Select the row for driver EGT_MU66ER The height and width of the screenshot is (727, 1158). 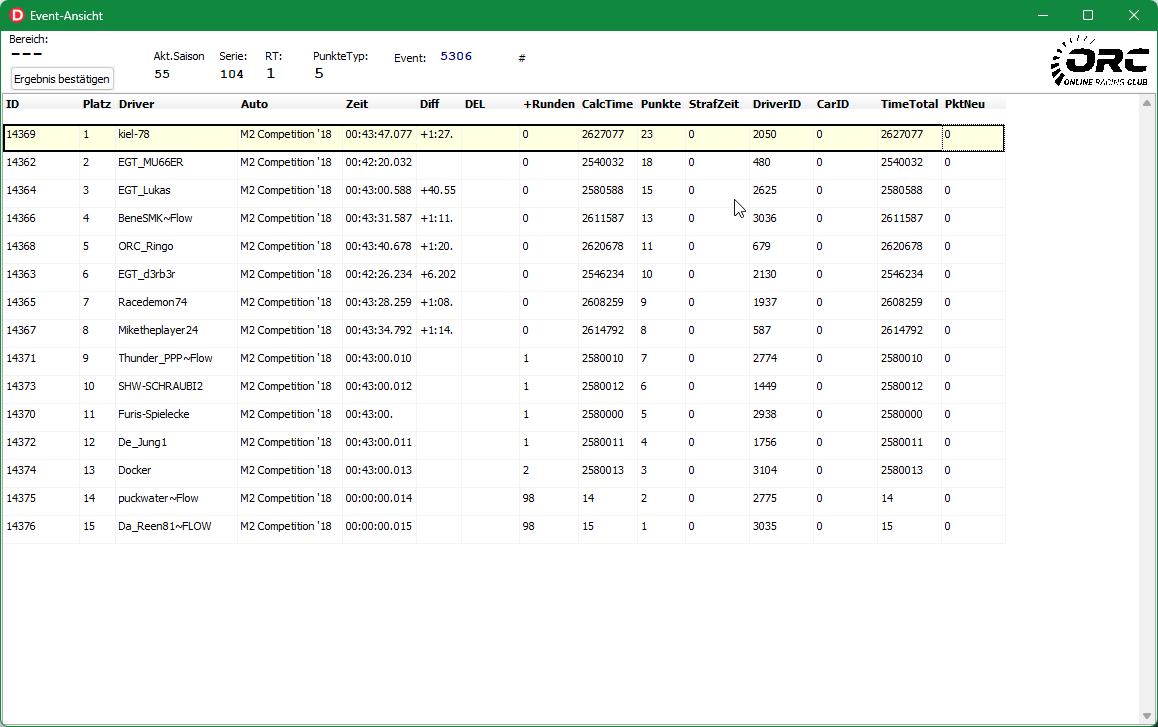coord(150,162)
